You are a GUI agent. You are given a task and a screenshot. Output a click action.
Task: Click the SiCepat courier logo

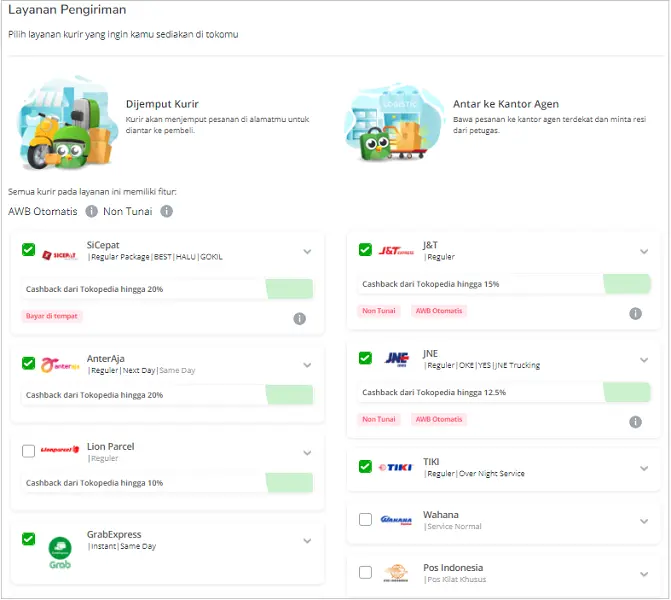pos(60,254)
